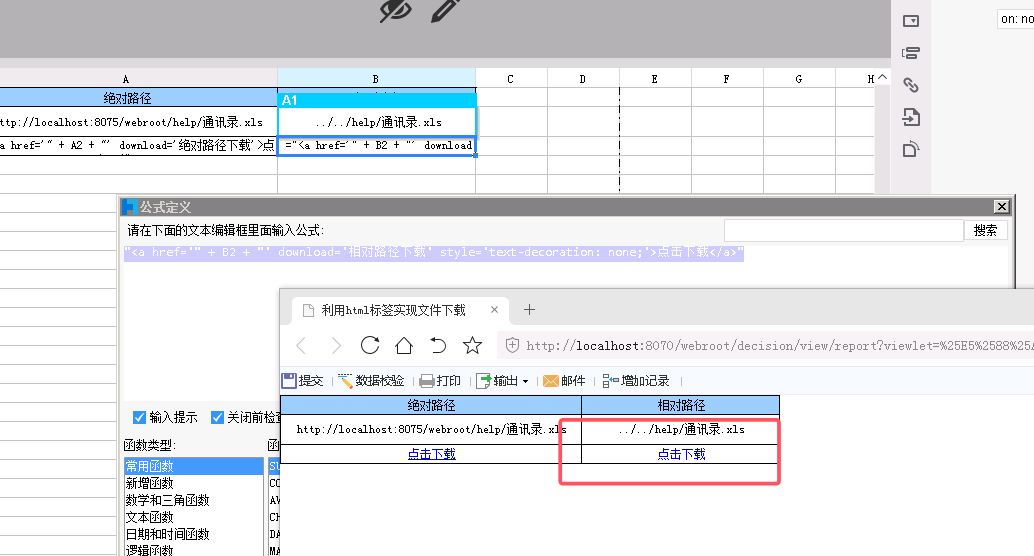Open the hyperlink chain icon in sidebar

pyautogui.click(x=911, y=85)
